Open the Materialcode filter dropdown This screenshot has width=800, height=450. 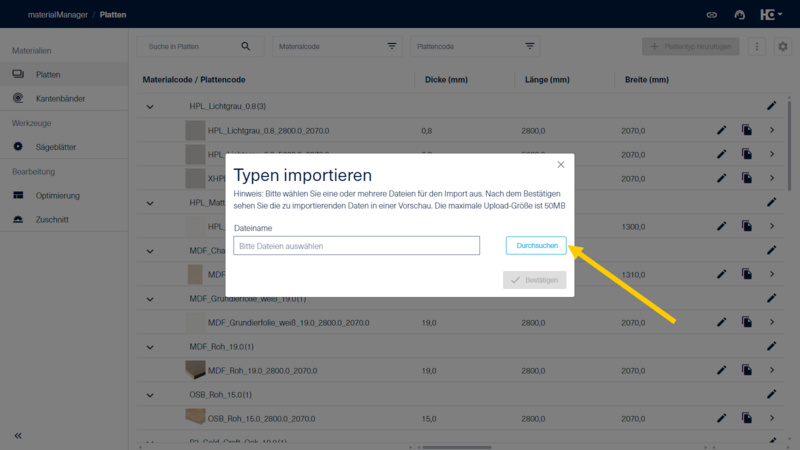pyautogui.click(x=391, y=46)
